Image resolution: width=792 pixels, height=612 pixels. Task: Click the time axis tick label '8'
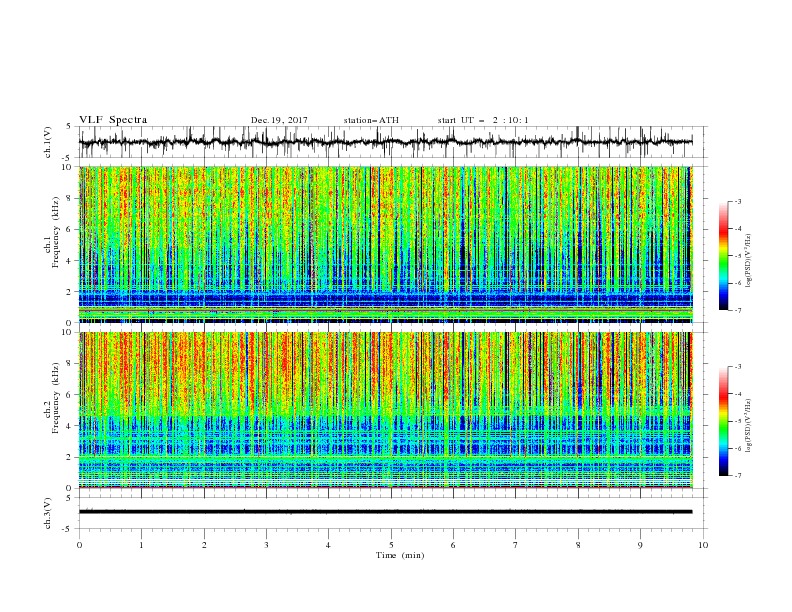[x=578, y=545]
